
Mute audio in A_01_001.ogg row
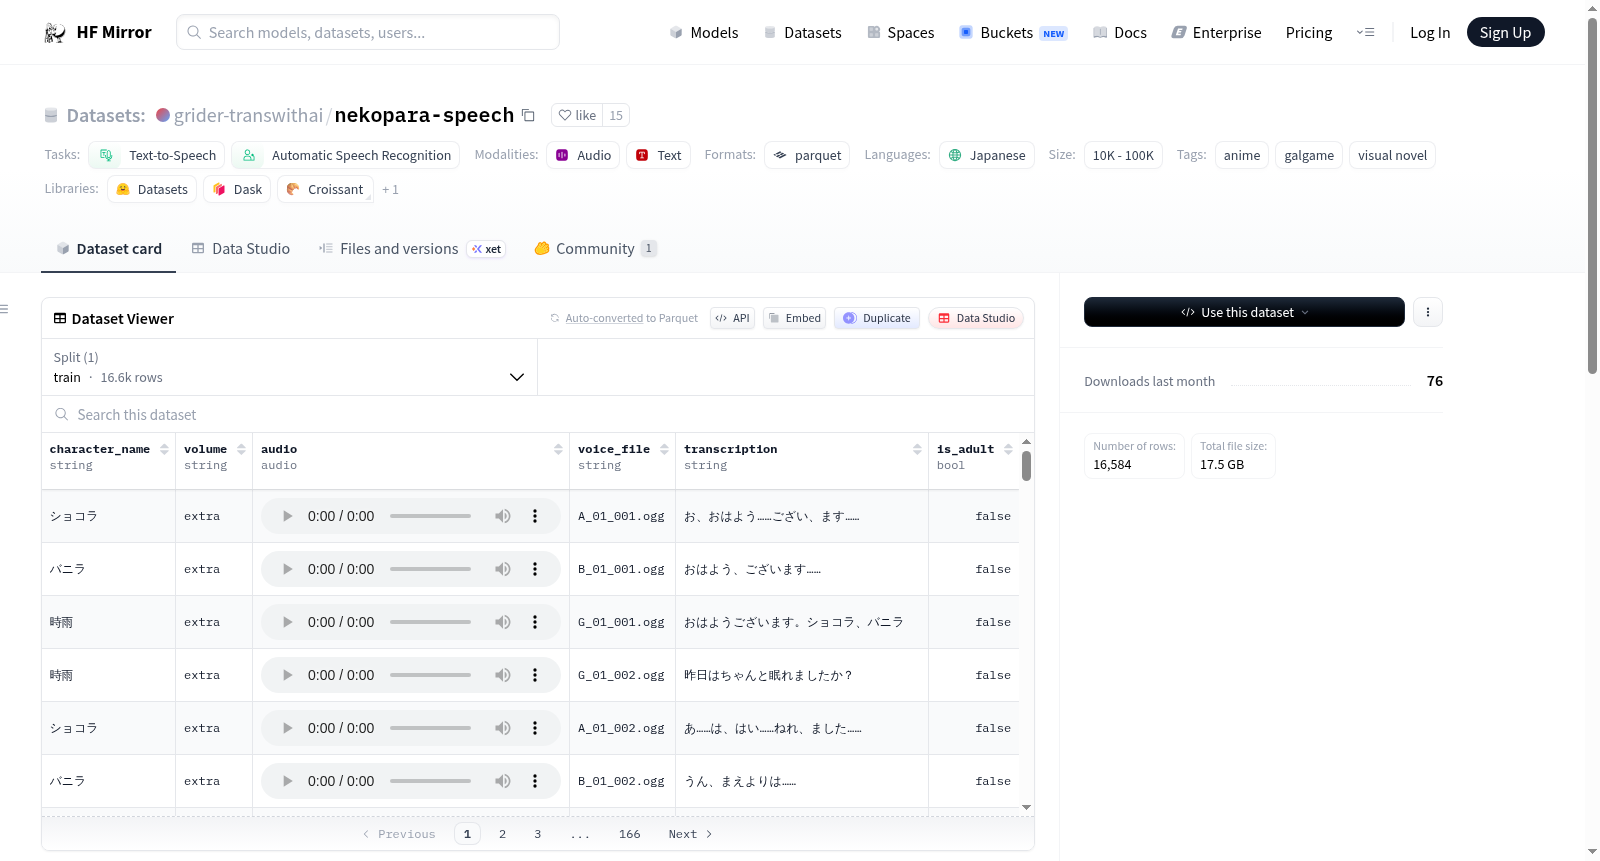point(502,516)
